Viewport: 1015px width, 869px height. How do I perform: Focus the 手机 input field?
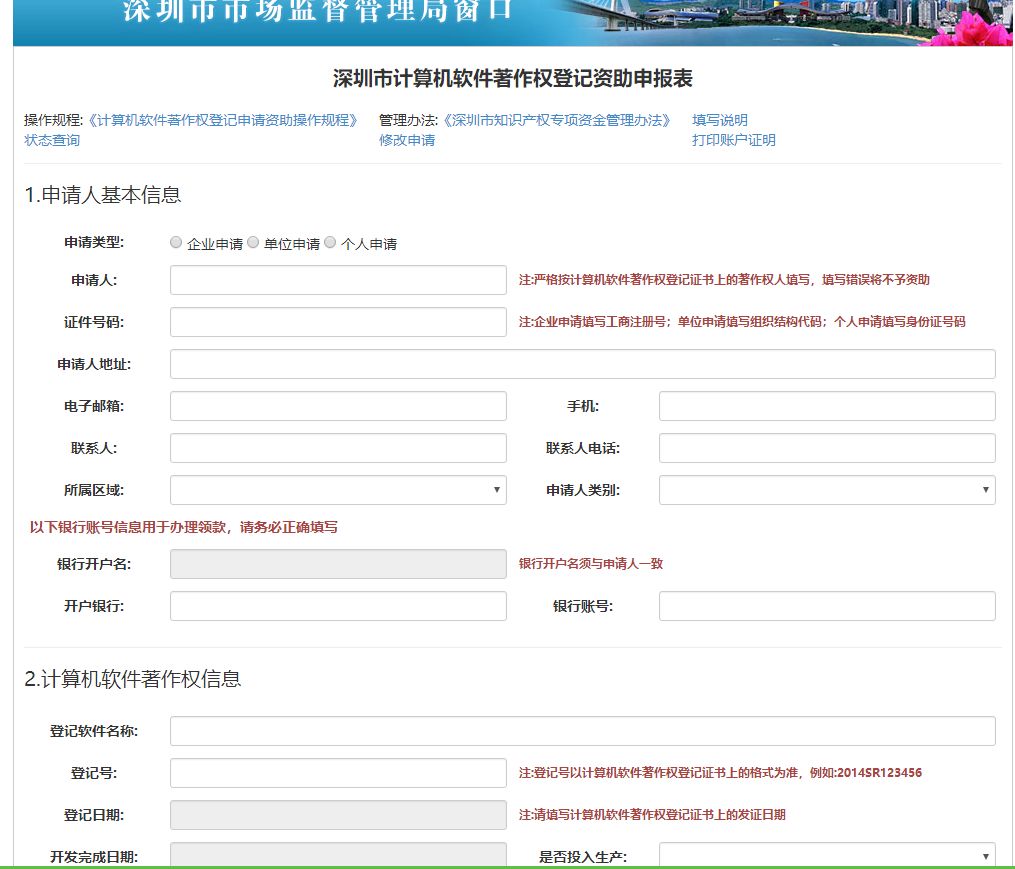tap(827, 406)
